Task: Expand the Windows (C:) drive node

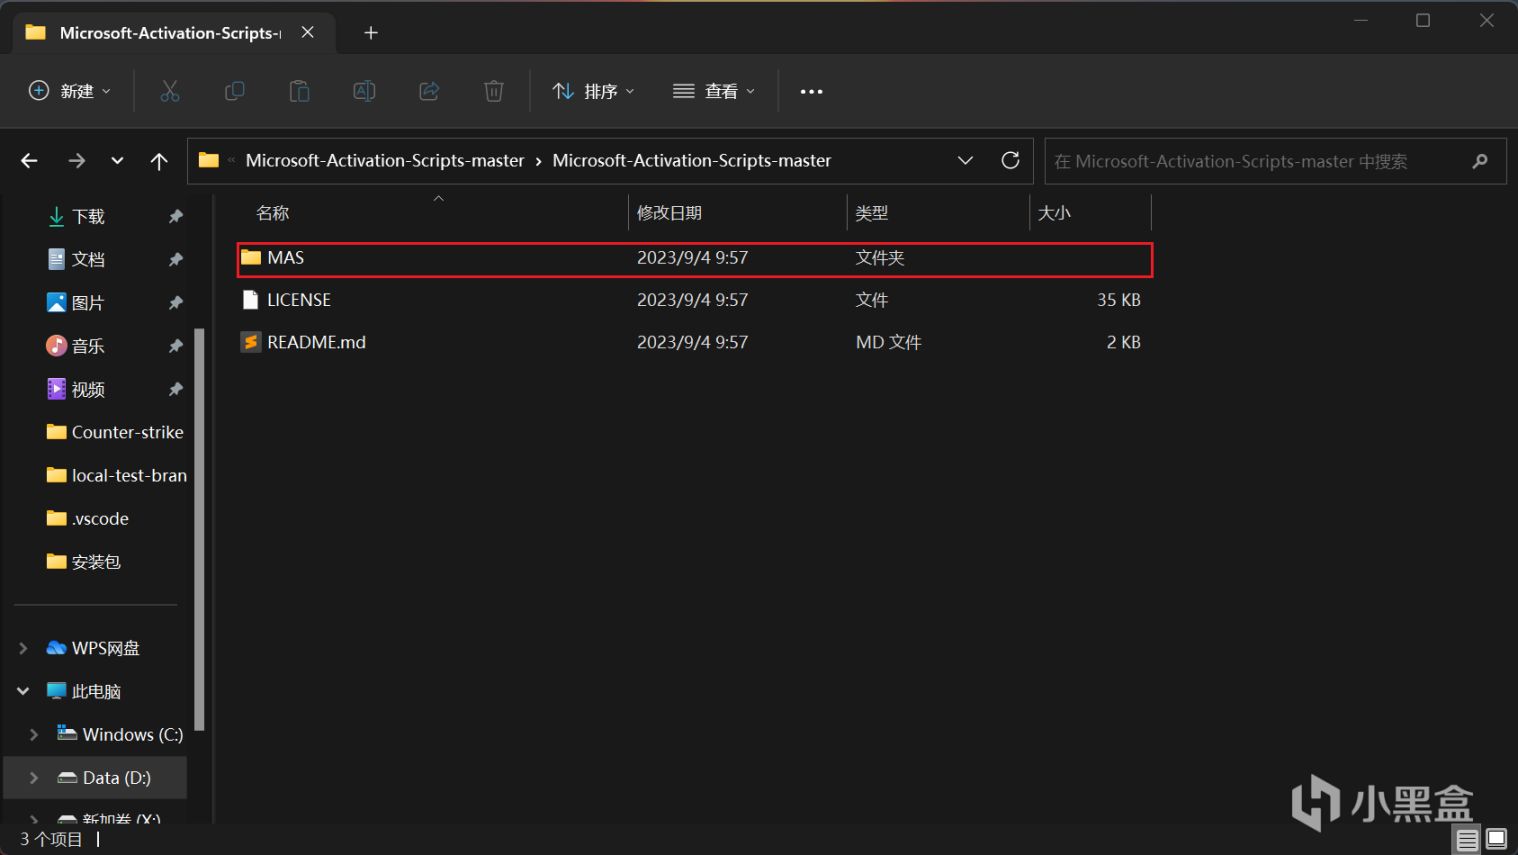Action: point(34,734)
